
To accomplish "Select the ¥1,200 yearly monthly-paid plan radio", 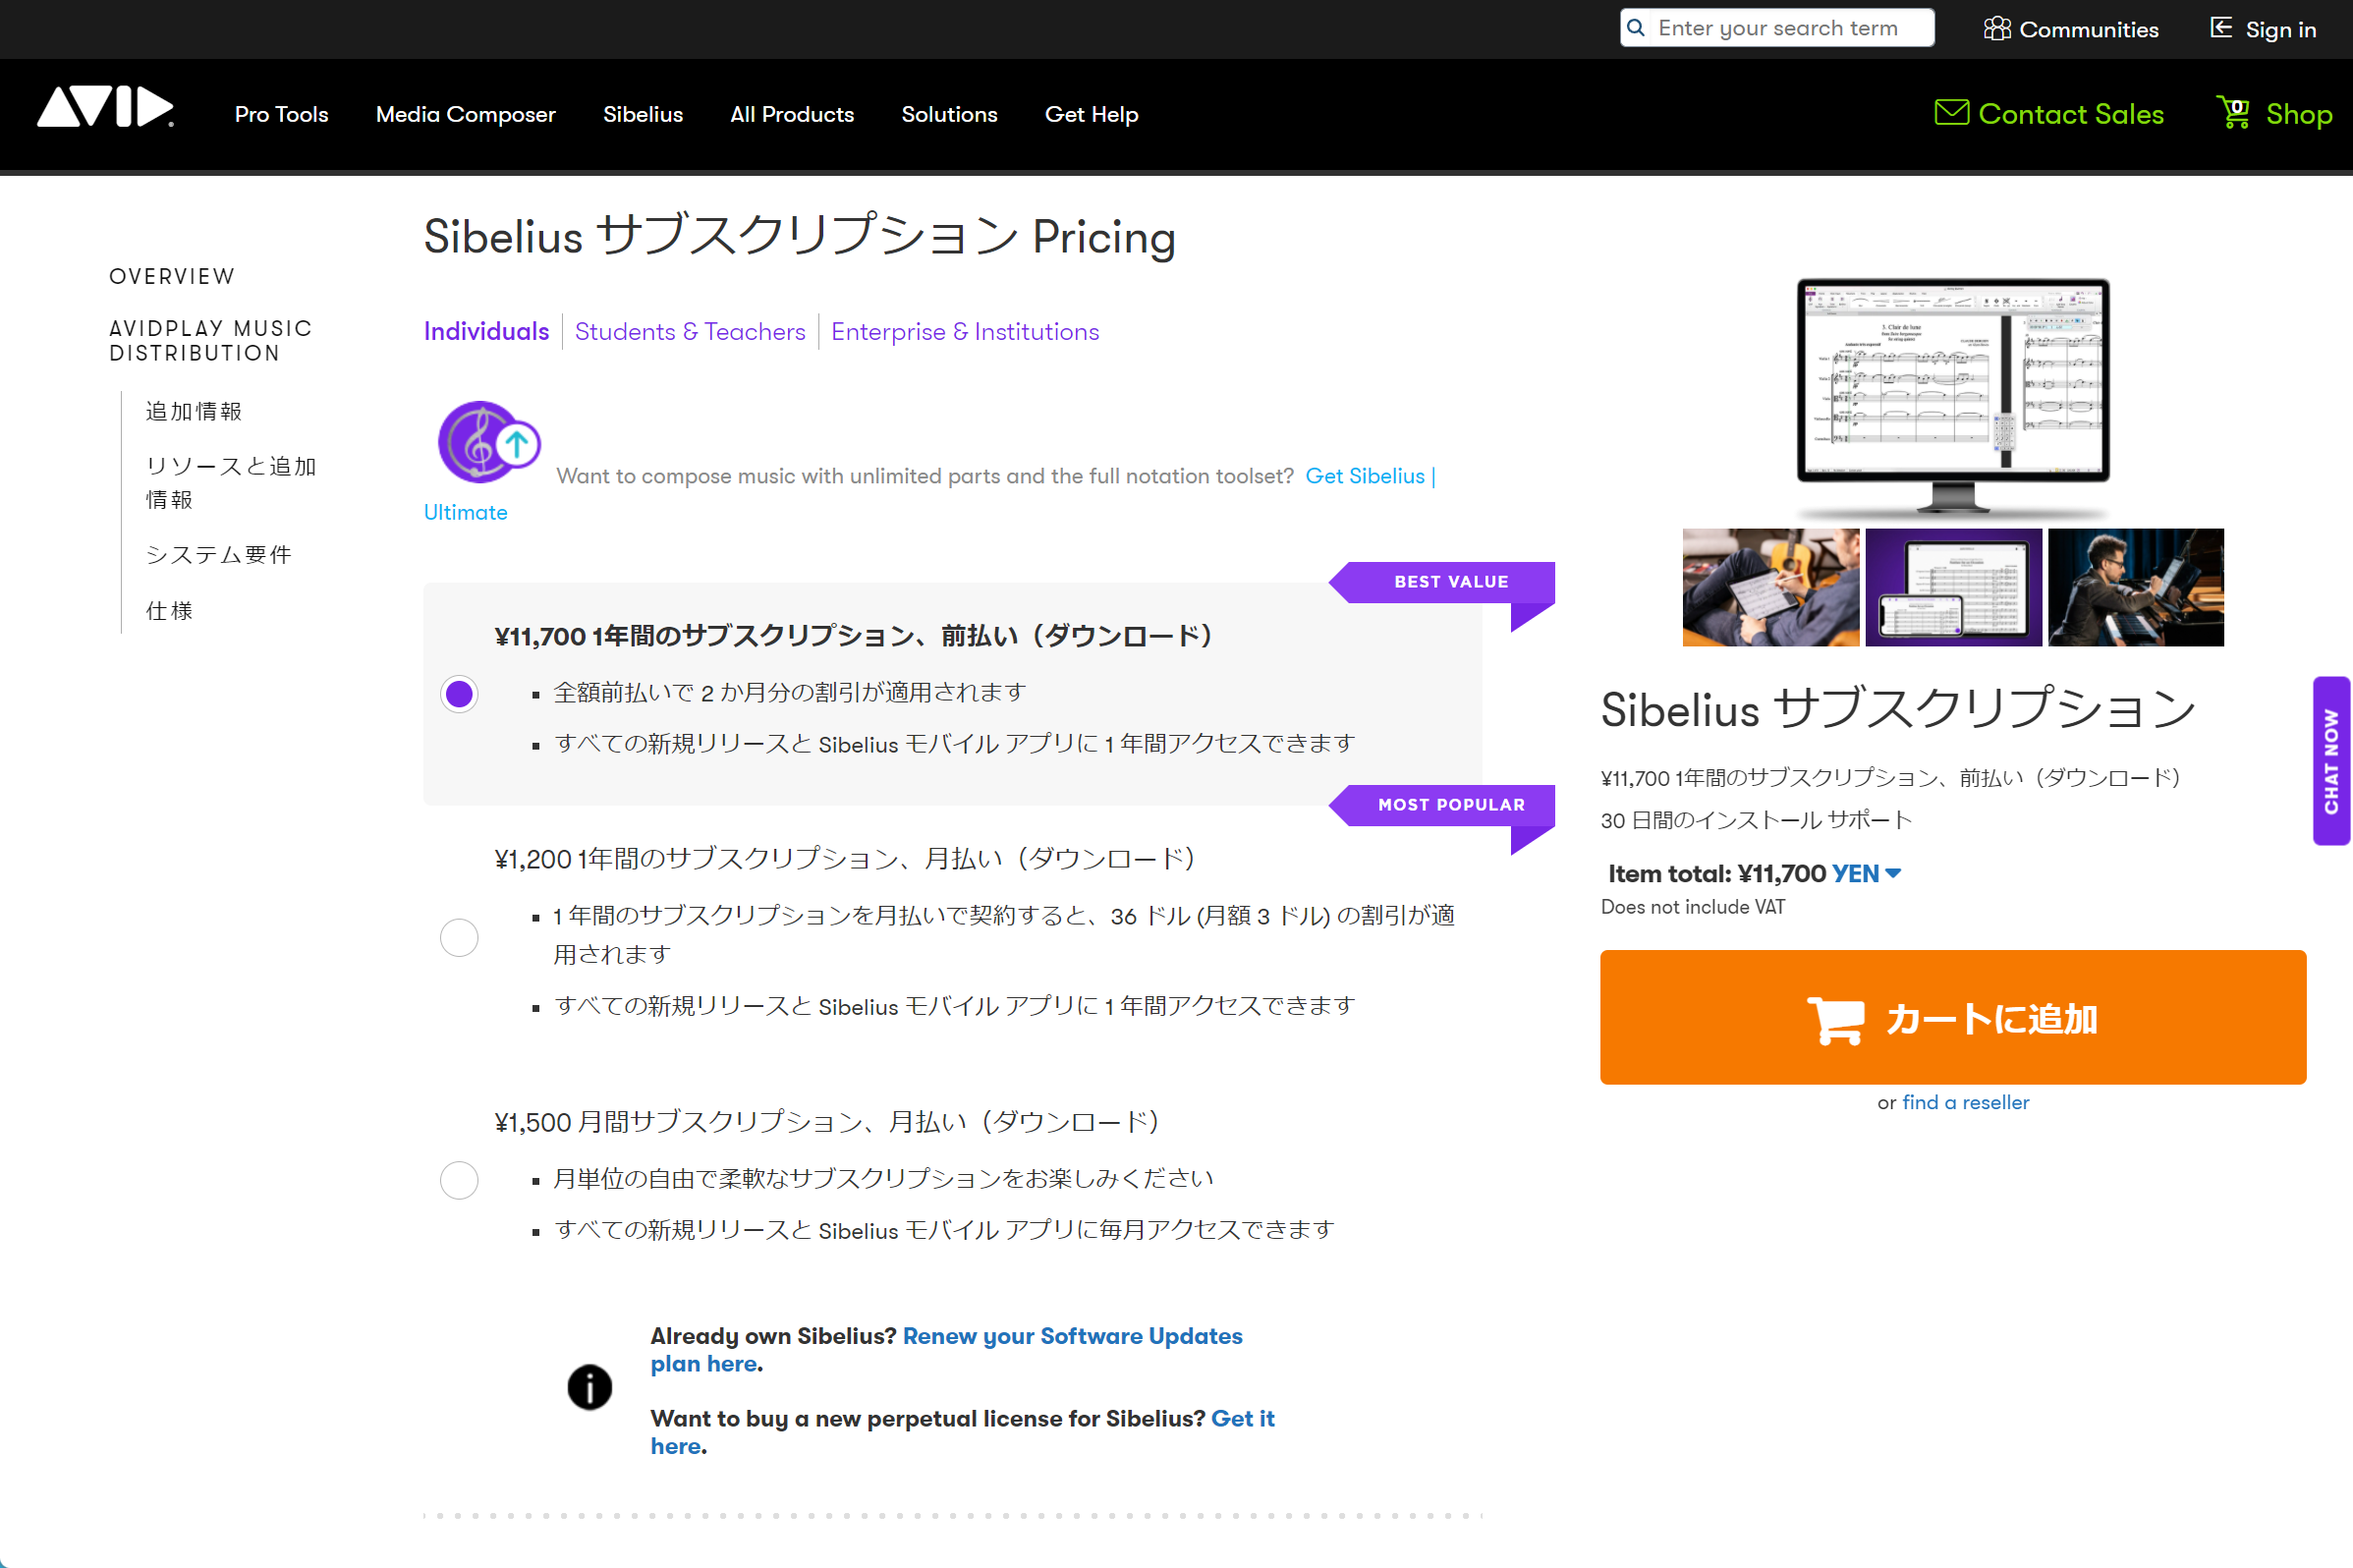I will 459,937.
